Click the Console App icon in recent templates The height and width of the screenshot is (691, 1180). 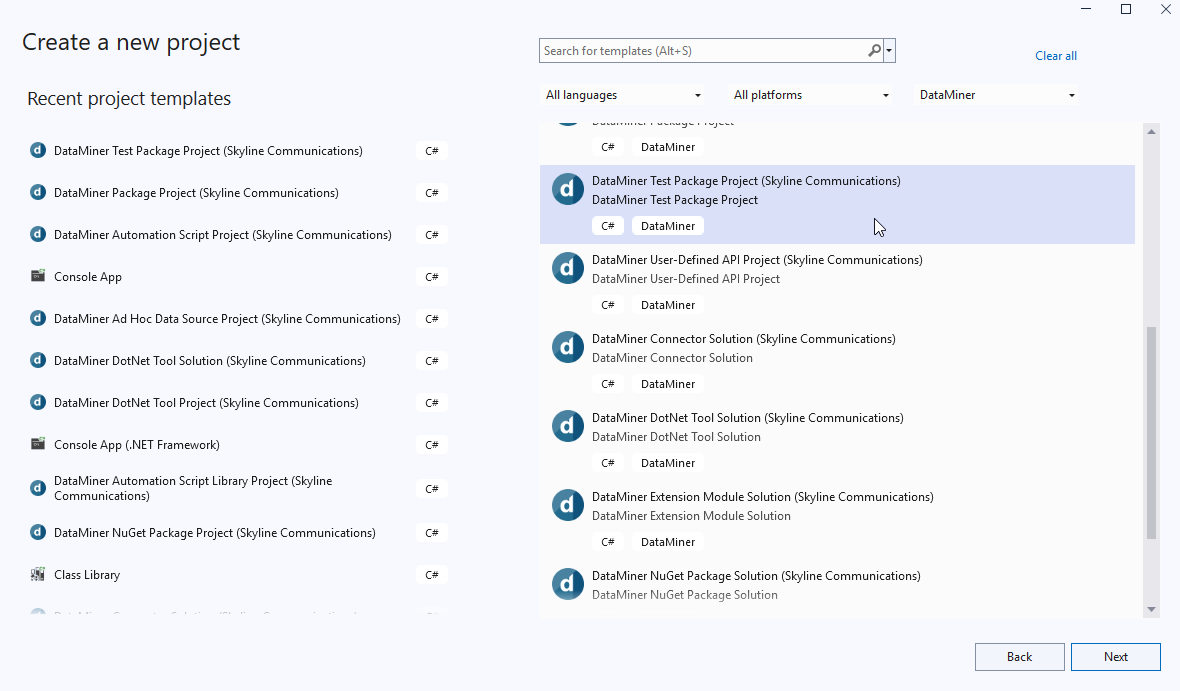37,276
